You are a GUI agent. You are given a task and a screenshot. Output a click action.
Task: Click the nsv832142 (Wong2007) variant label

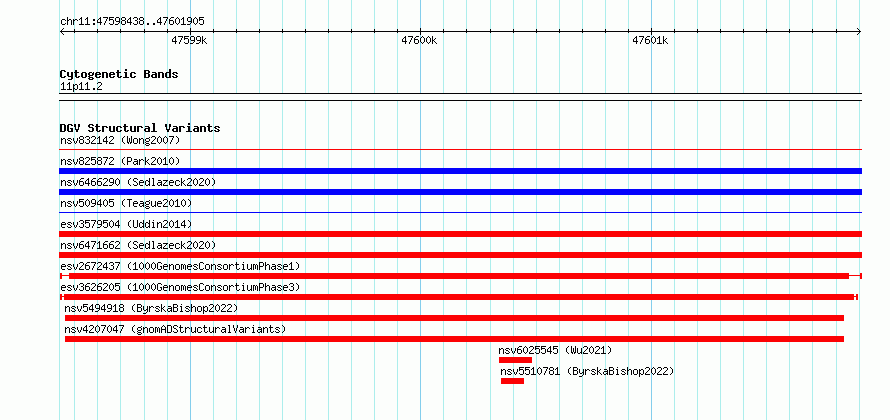[120, 140]
